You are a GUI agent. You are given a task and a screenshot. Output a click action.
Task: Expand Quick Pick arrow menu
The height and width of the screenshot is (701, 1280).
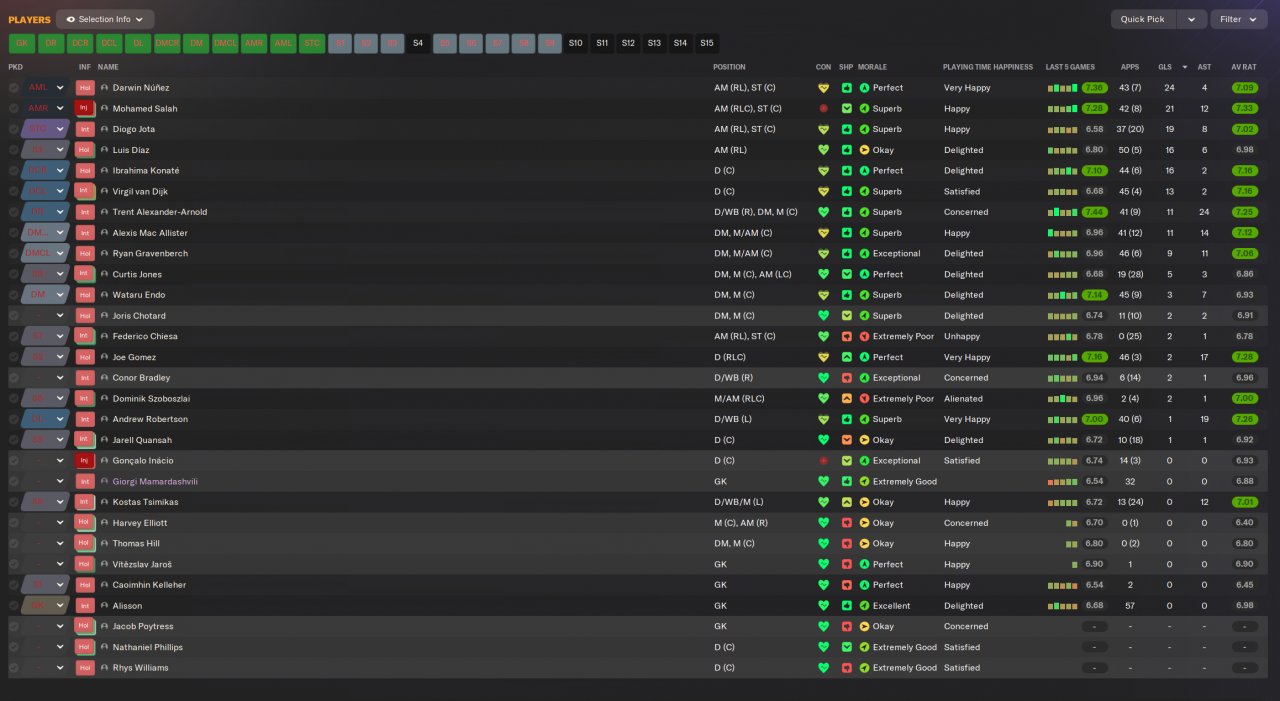click(x=1191, y=19)
